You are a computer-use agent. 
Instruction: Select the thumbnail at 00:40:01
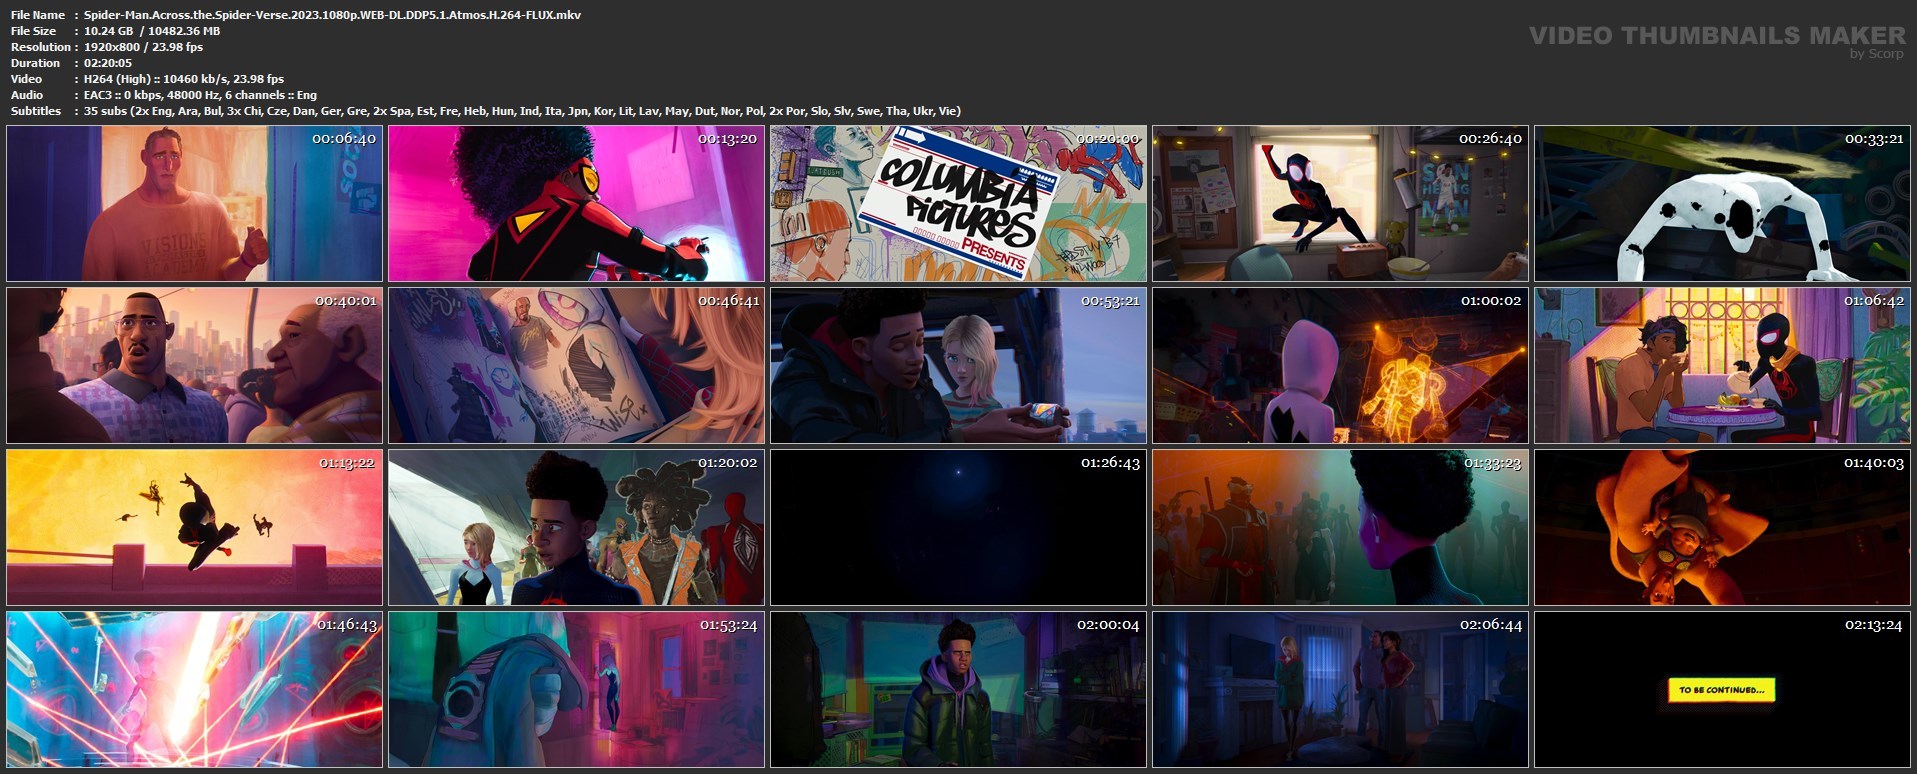coord(194,365)
